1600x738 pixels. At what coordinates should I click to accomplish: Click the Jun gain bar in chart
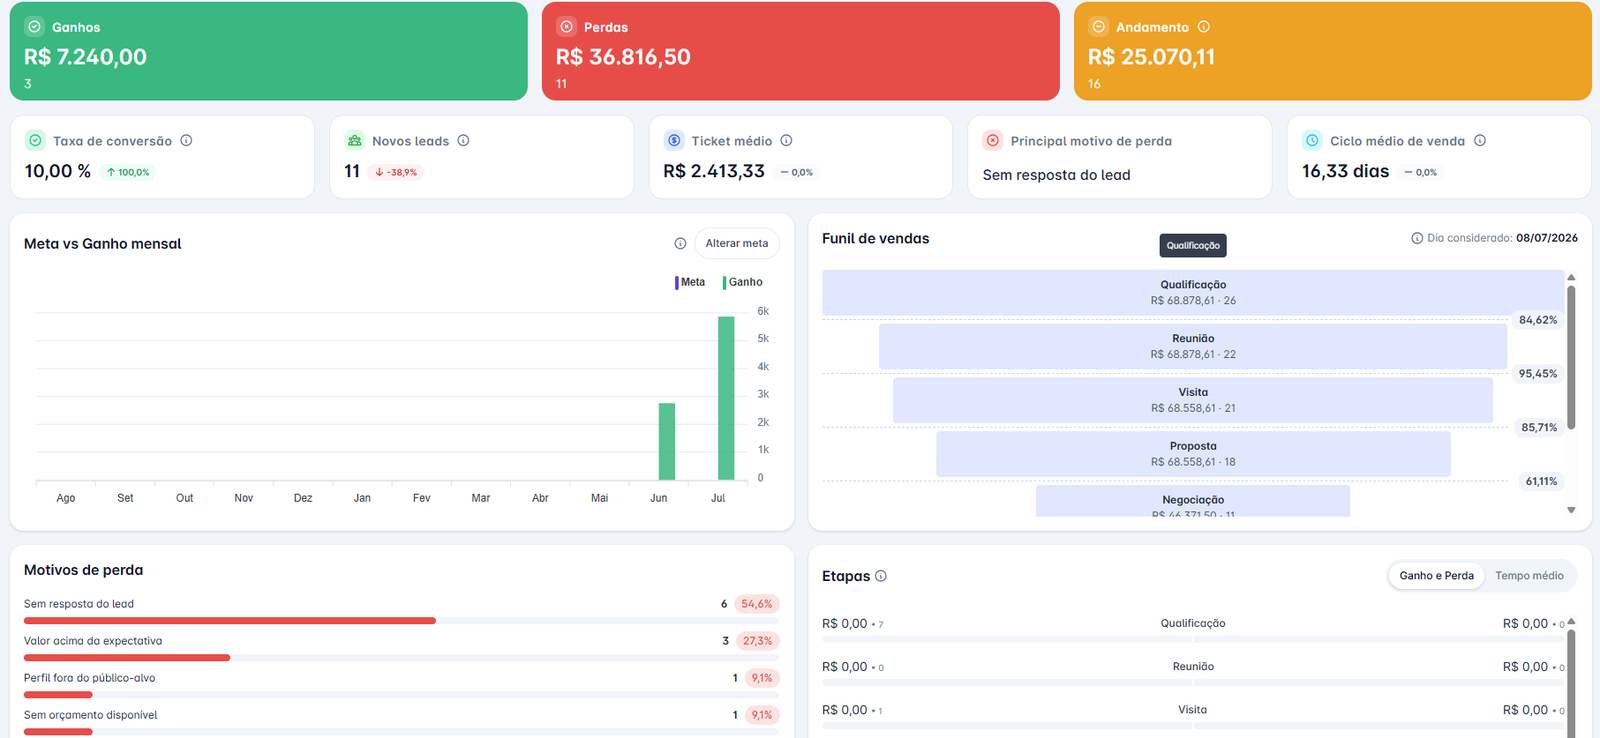coord(667,441)
